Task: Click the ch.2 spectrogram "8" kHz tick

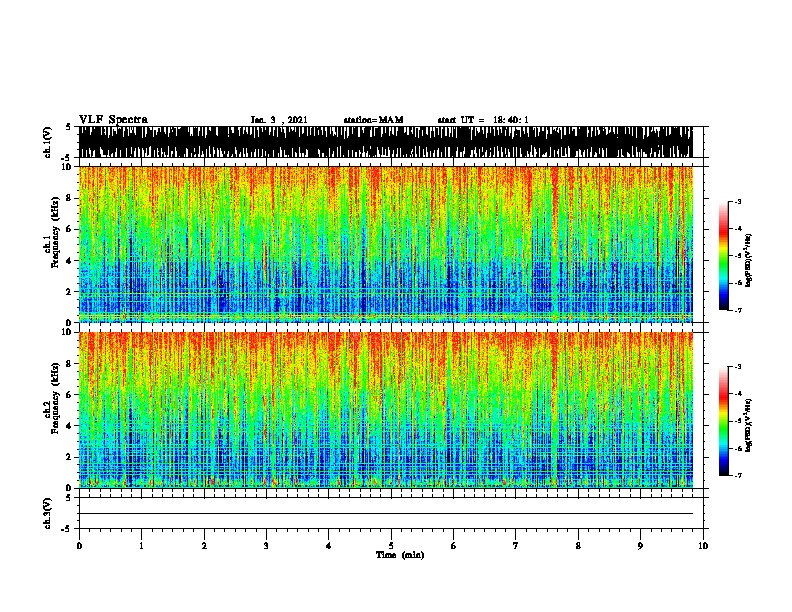Action: click(x=70, y=364)
